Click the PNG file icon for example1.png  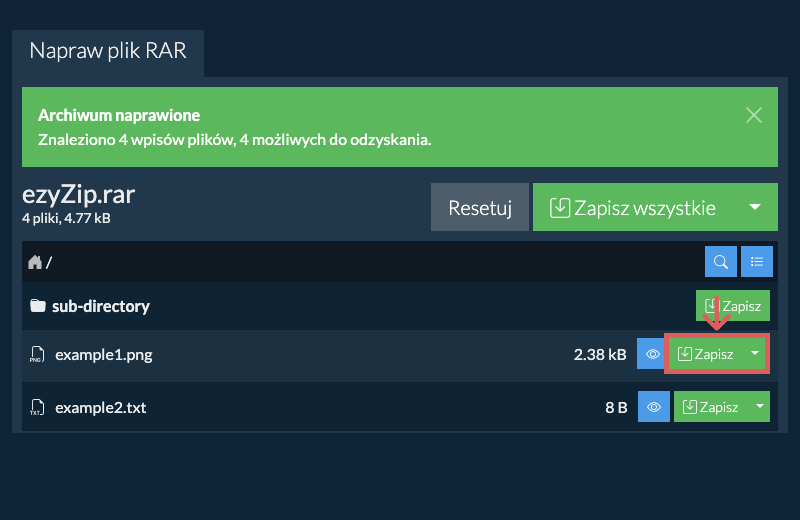click(x=37, y=354)
